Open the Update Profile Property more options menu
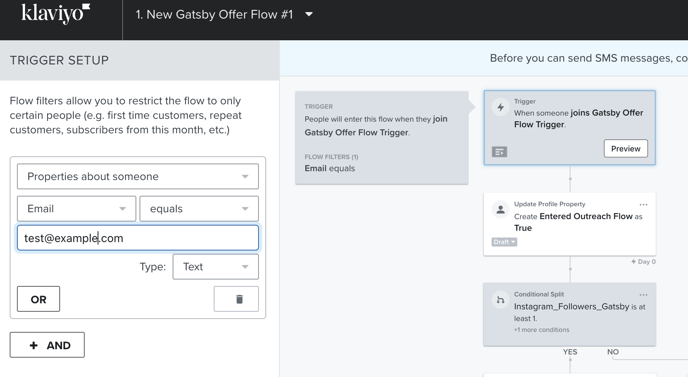688x377 pixels. coord(643,205)
